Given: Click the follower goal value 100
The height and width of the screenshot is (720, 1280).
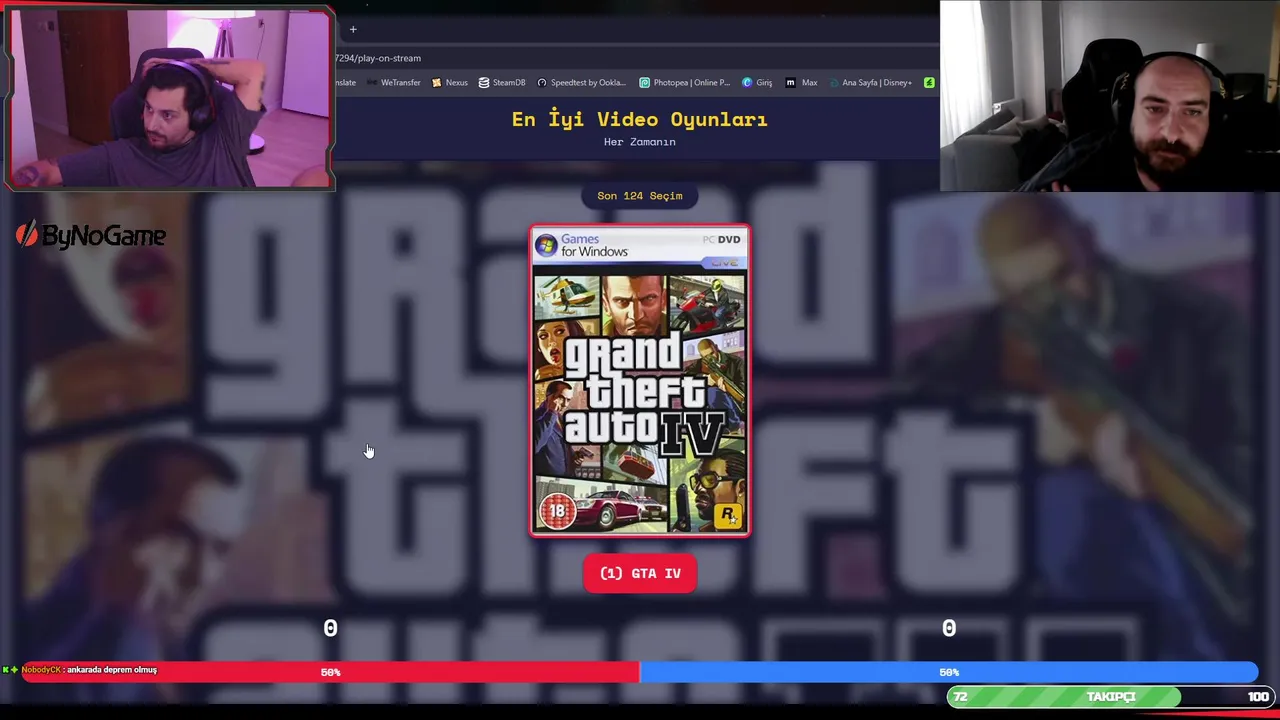Looking at the screenshot, I should tap(1258, 697).
